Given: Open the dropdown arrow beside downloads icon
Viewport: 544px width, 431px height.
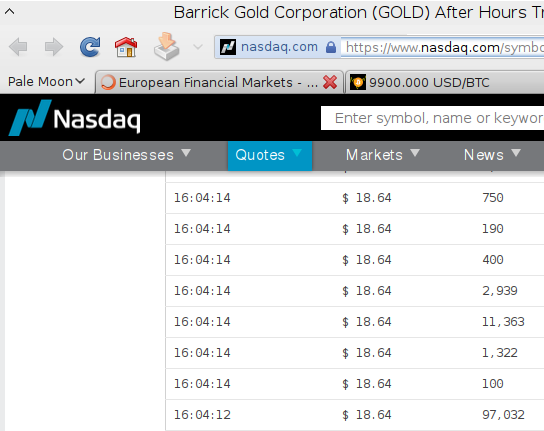Looking at the screenshot, I should tap(198, 47).
